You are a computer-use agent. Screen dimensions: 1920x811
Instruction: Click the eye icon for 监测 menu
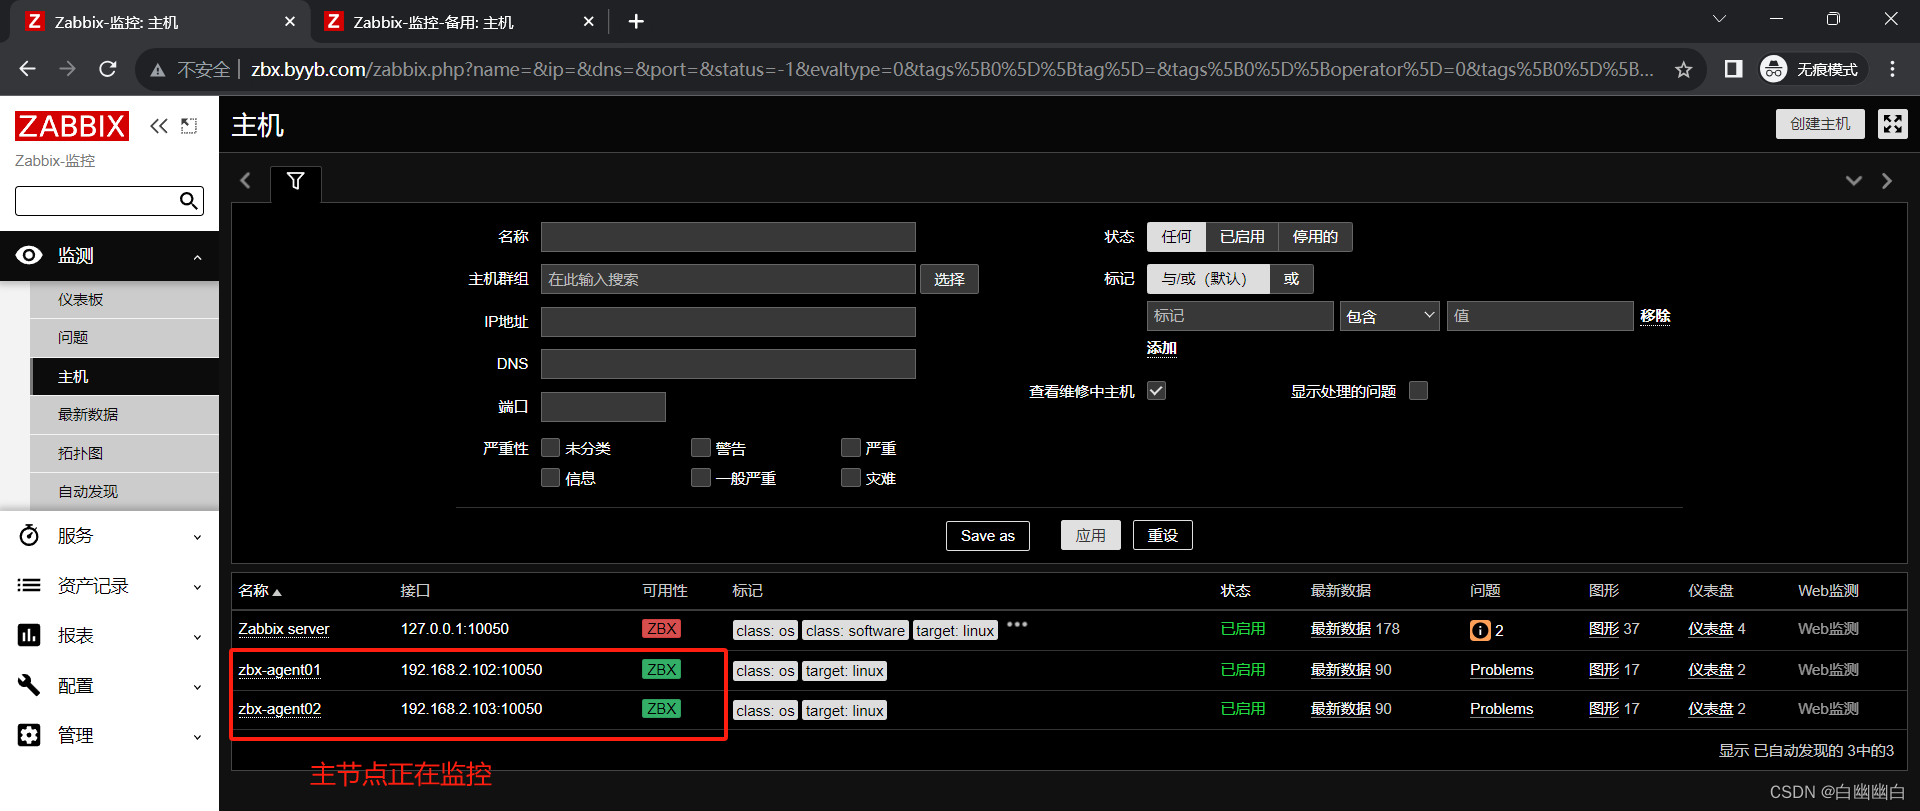coord(29,255)
